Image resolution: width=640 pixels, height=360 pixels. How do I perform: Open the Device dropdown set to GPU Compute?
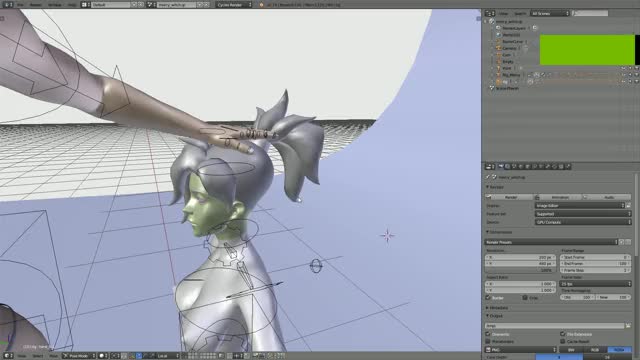pyautogui.click(x=583, y=222)
